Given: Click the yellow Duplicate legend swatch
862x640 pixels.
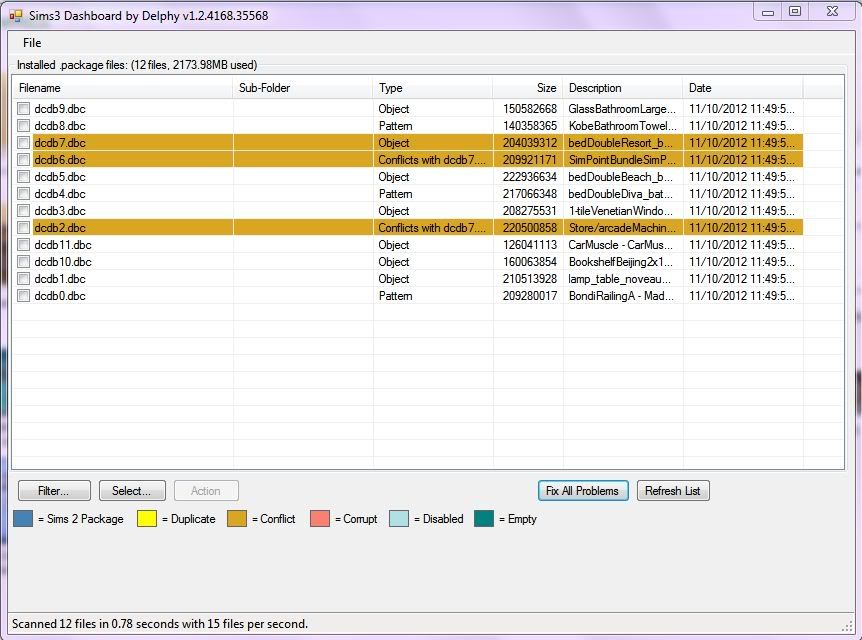Looking at the screenshot, I should click(x=147, y=518).
